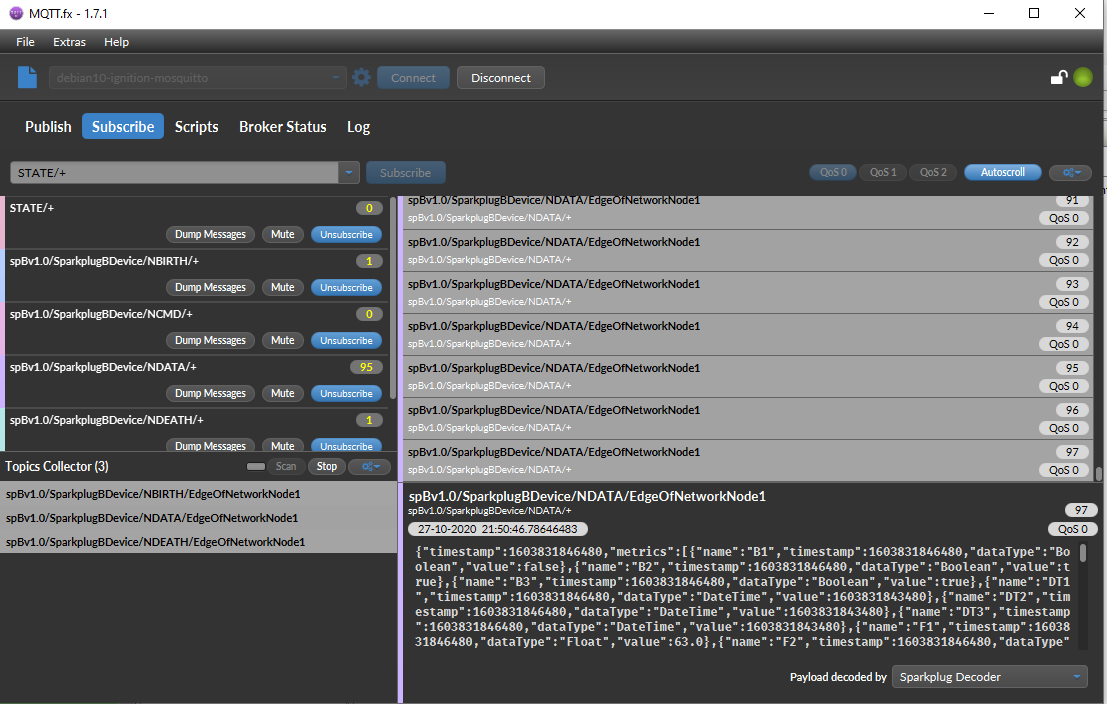1107x704 pixels.
Task: Unsubscribe from the NDATA topic
Action: pos(346,394)
